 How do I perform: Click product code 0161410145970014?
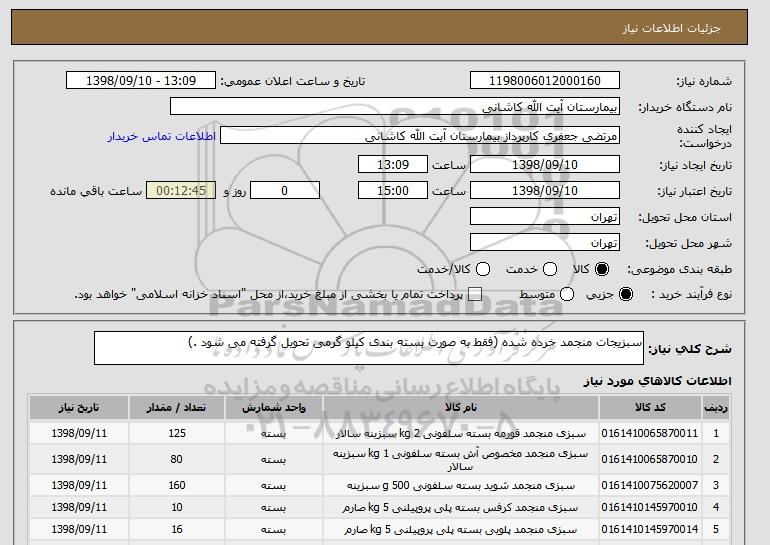point(650,529)
